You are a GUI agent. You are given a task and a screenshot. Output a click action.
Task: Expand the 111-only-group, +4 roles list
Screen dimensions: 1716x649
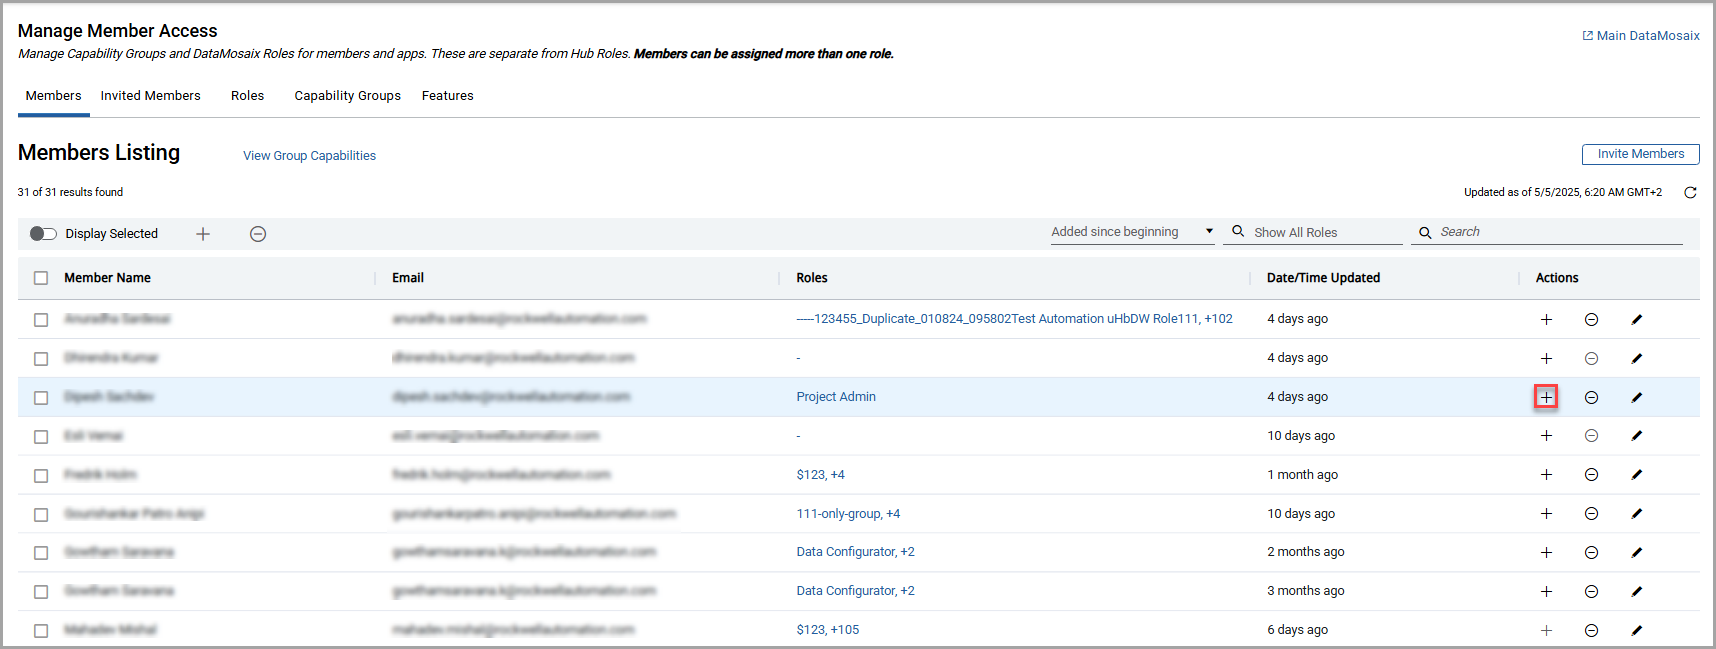(848, 514)
